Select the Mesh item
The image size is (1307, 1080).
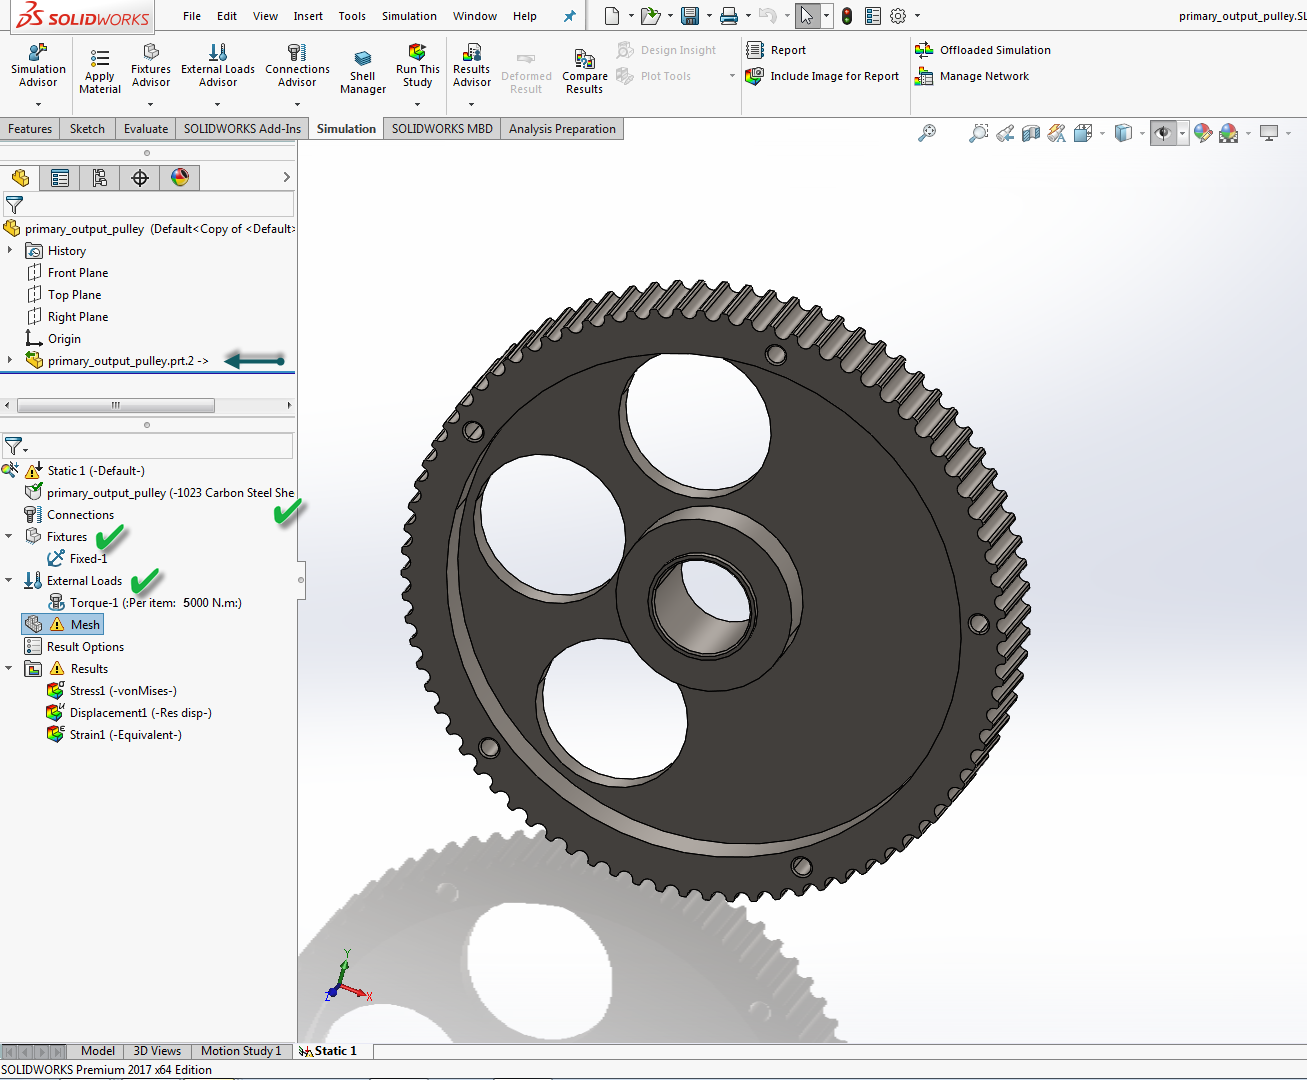(x=62, y=624)
